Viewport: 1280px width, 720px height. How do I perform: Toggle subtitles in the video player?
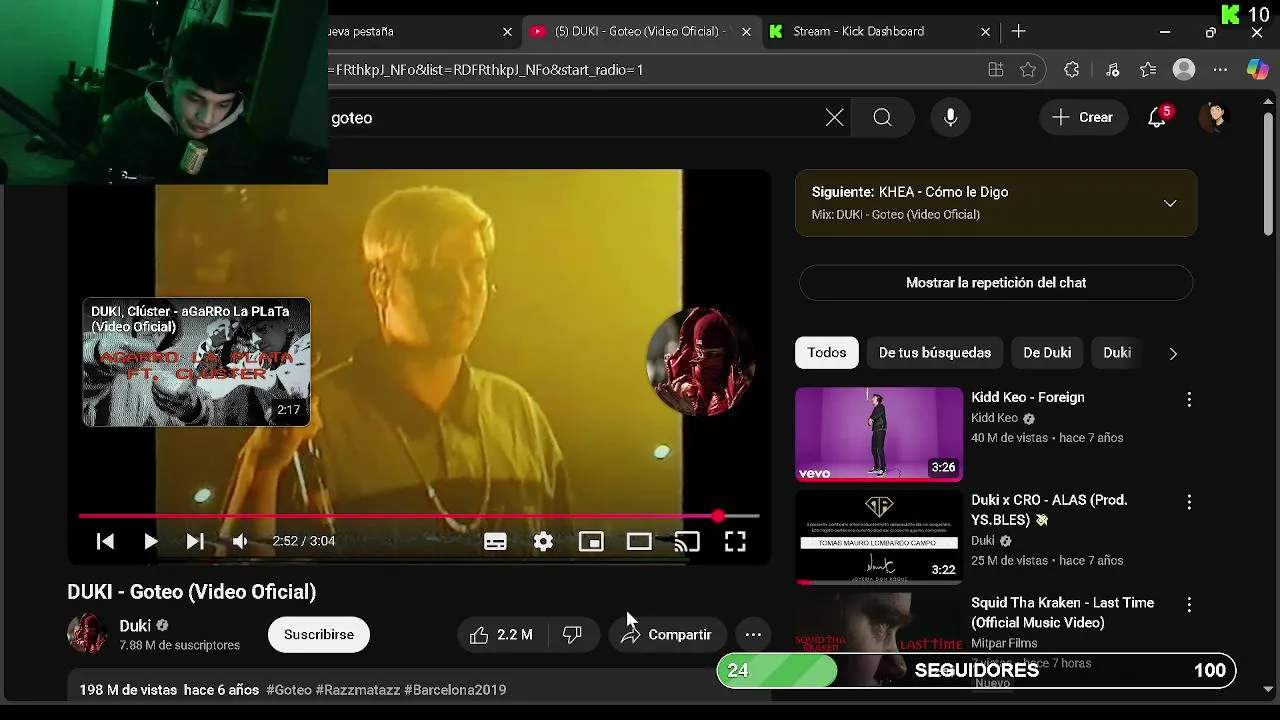pos(495,541)
